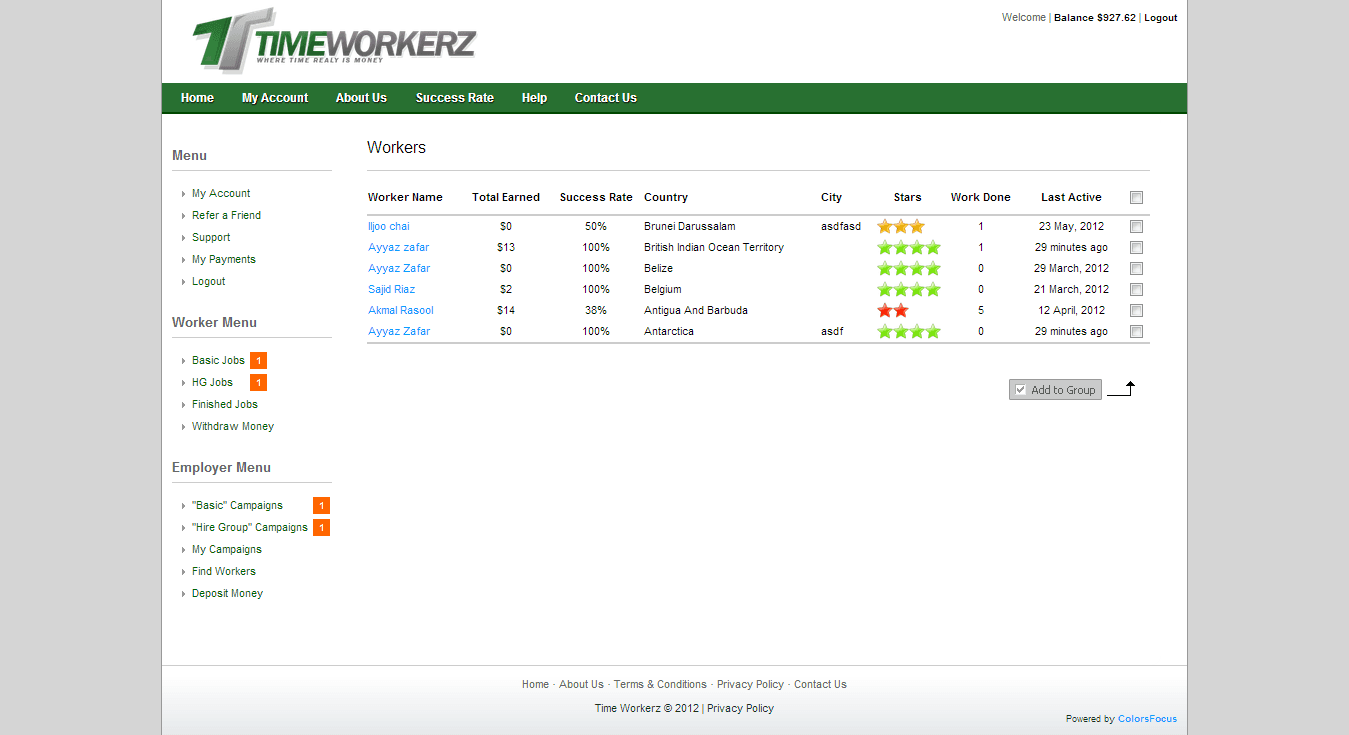Image resolution: width=1349 pixels, height=735 pixels.
Task: Click the badge beside "Hire Group" Campaigns
Action: point(321,528)
